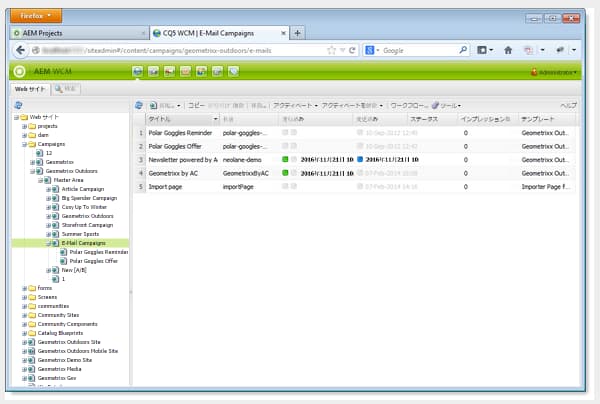600x404 pixels.
Task: Open the Firefox bookmarks sidebar icon
Action: pyautogui.click(x=482, y=50)
